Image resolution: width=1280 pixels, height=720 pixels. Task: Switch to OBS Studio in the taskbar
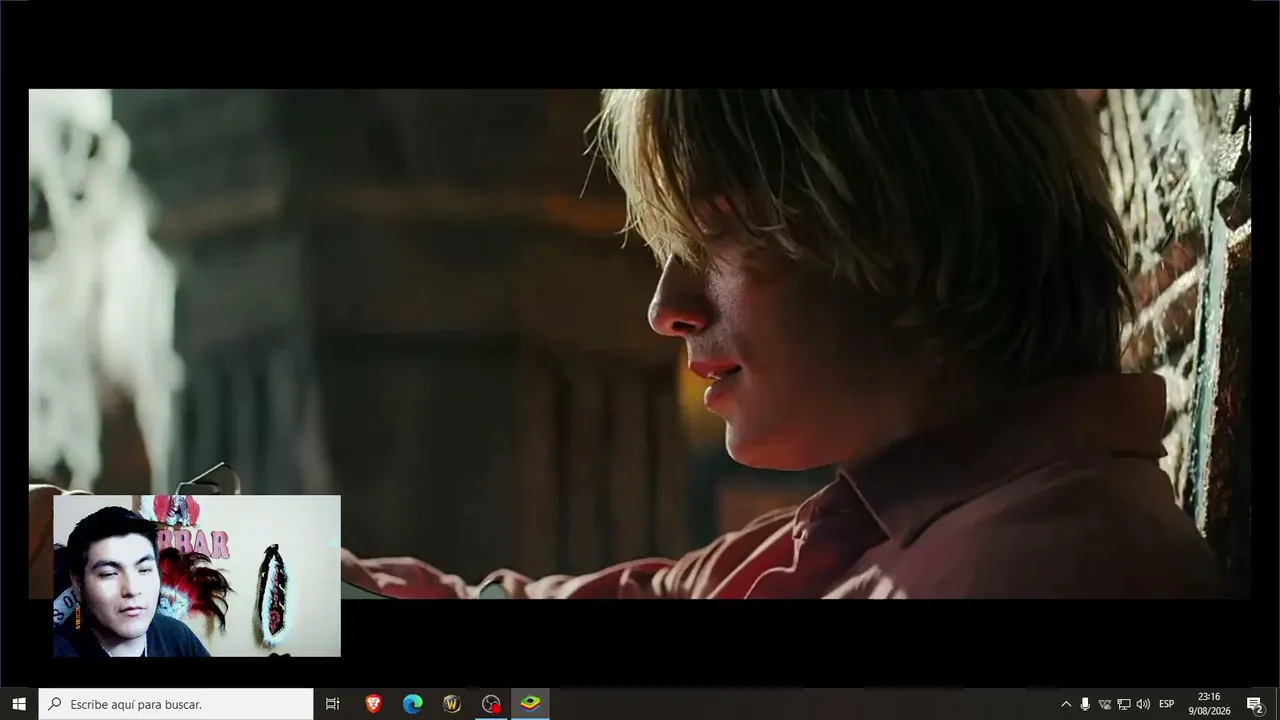click(491, 704)
